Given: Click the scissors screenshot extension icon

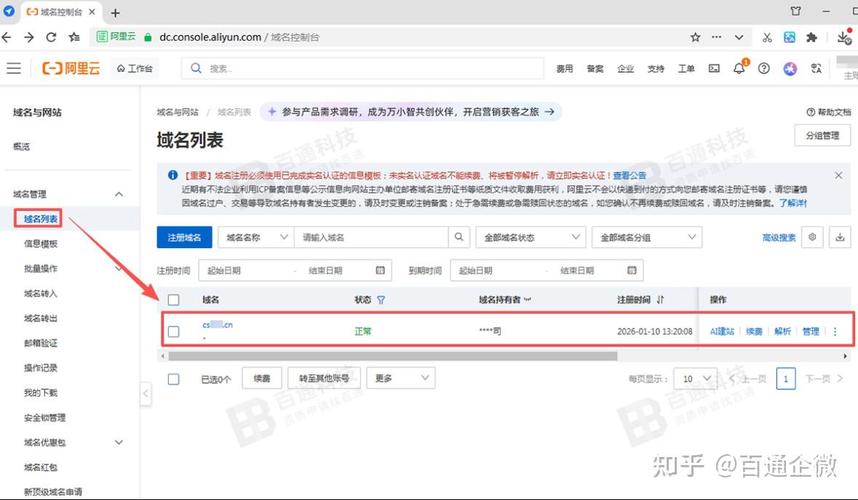Looking at the screenshot, I should pos(767,37).
